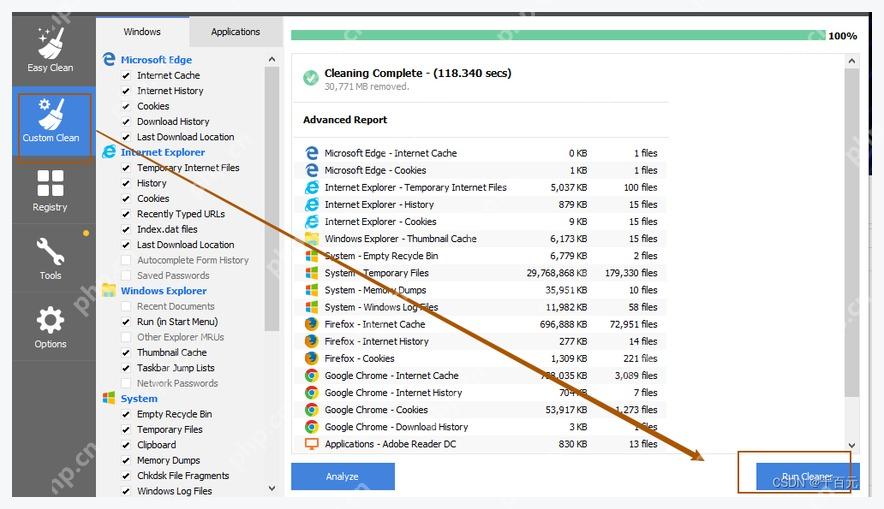Image resolution: width=884 pixels, height=509 pixels.
Task: Click the 100% cleaning progress bar
Action: pos(558,35)
